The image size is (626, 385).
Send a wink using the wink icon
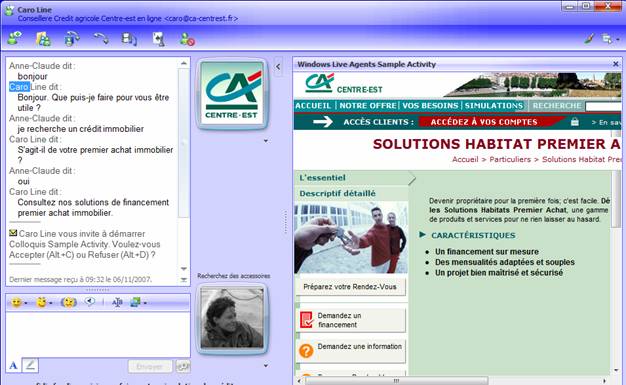[x=41, y=302]
